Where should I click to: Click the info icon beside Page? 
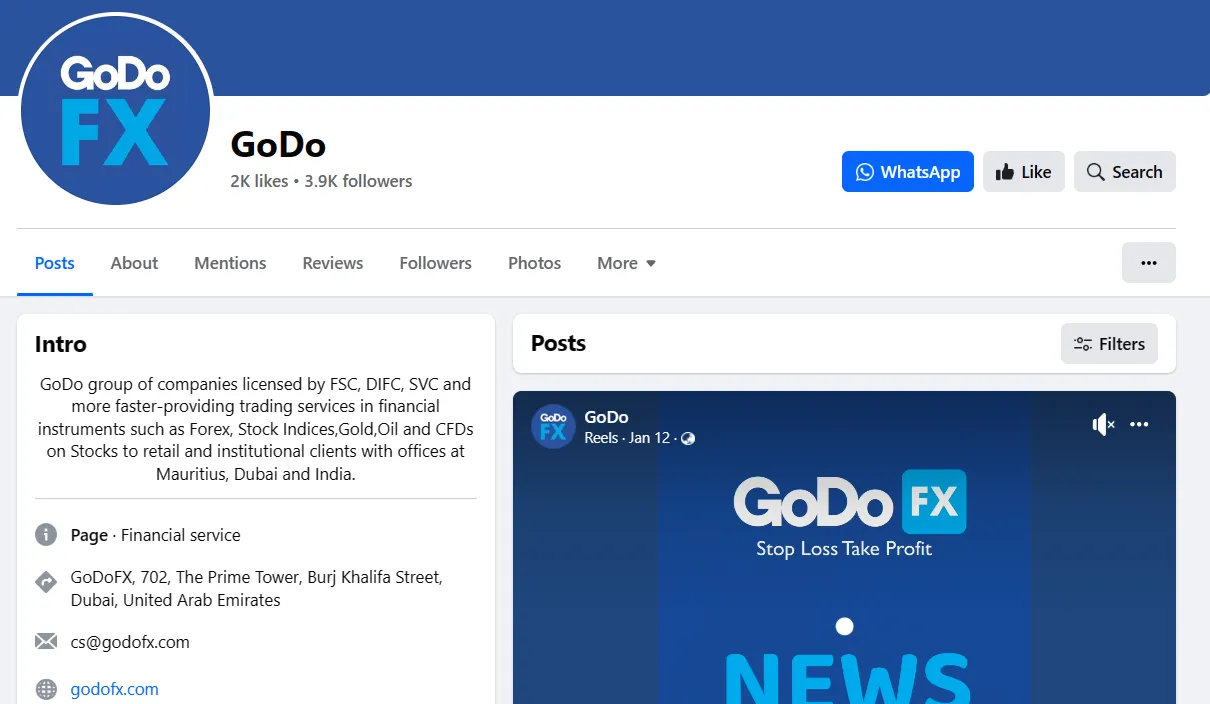point(46,535)
